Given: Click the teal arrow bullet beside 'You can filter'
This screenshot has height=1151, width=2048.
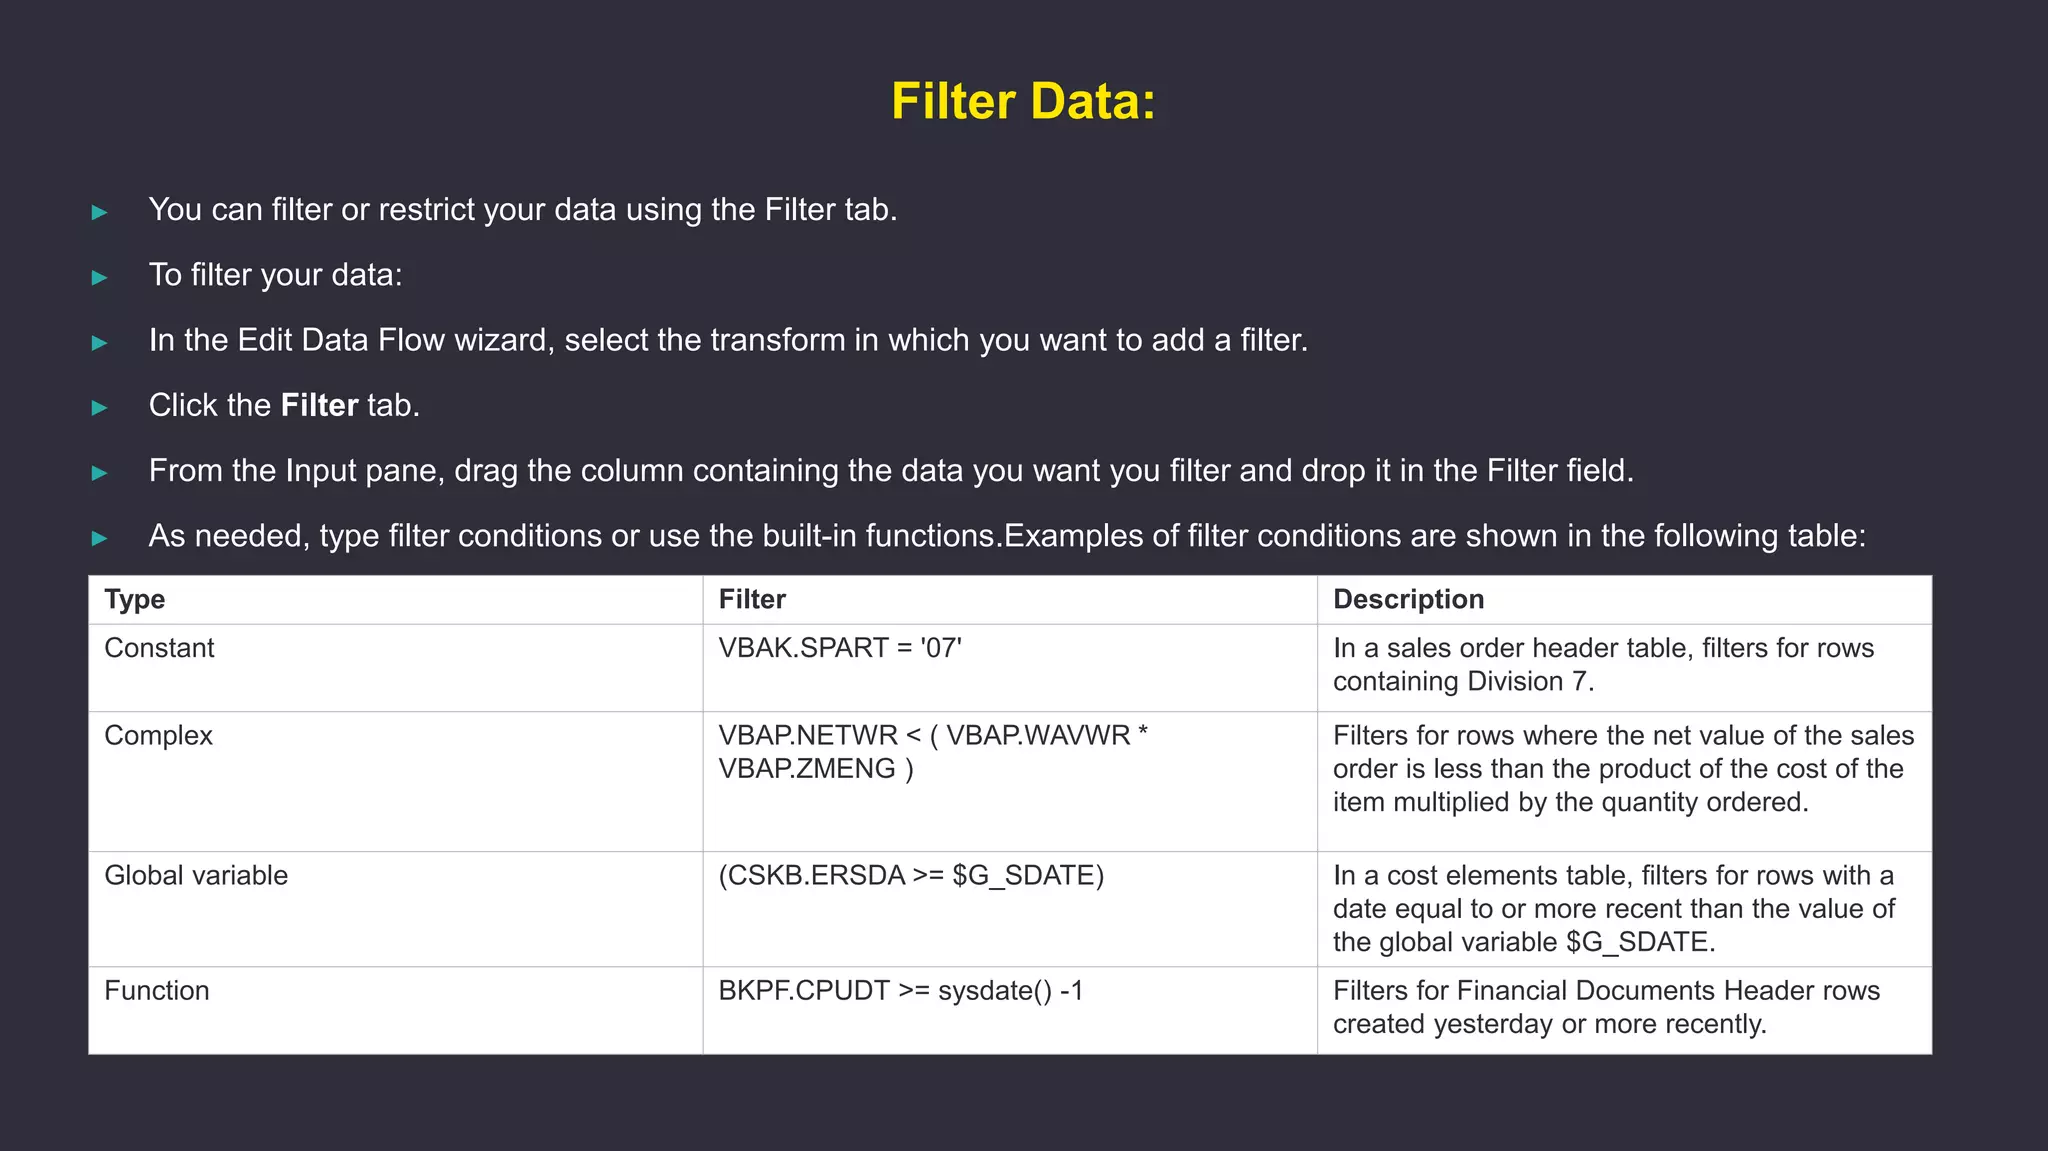Looking at the screenshot, I should coord(99,212).
